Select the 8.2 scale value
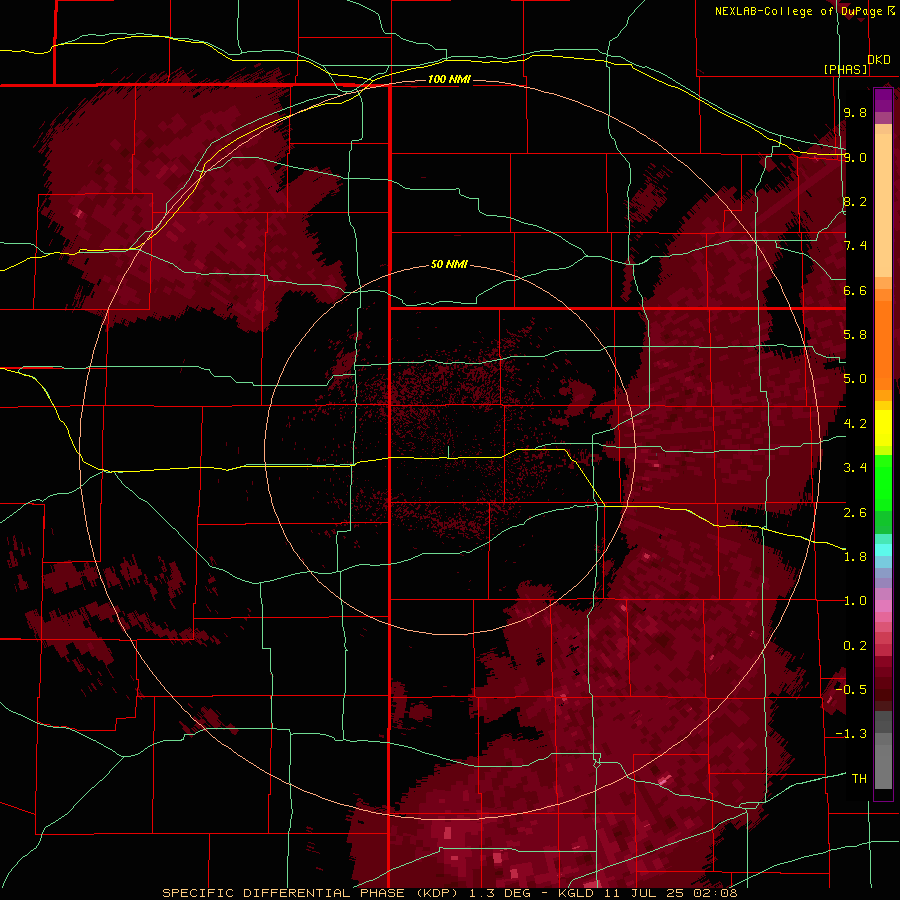The width and height of the screenshot is (900, 900). click(x=855, y=201)
